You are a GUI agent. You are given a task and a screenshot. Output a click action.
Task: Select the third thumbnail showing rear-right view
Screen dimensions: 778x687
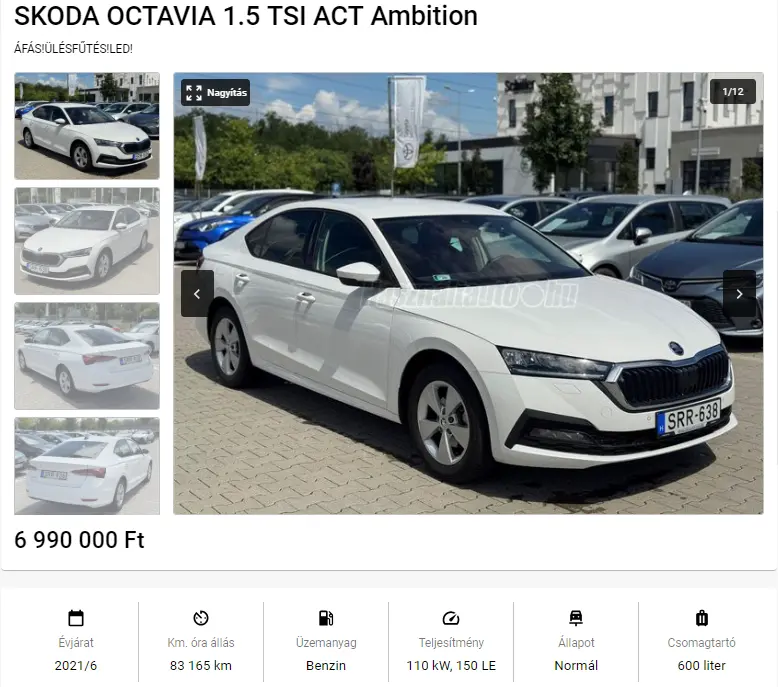tap(87, 356)
